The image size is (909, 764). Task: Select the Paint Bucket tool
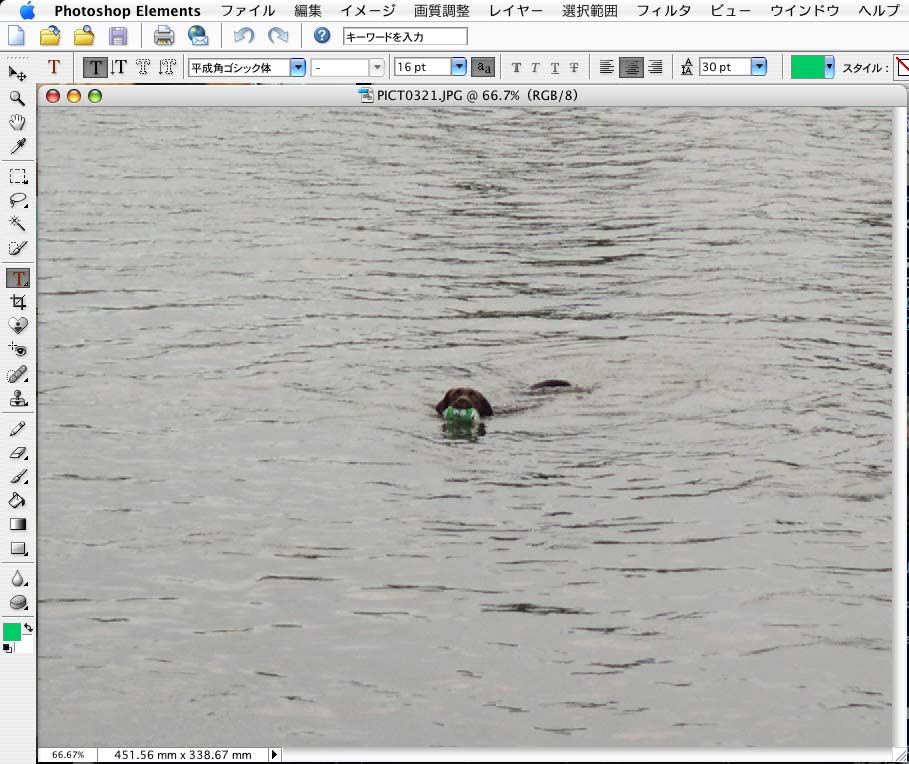(17, 500)
